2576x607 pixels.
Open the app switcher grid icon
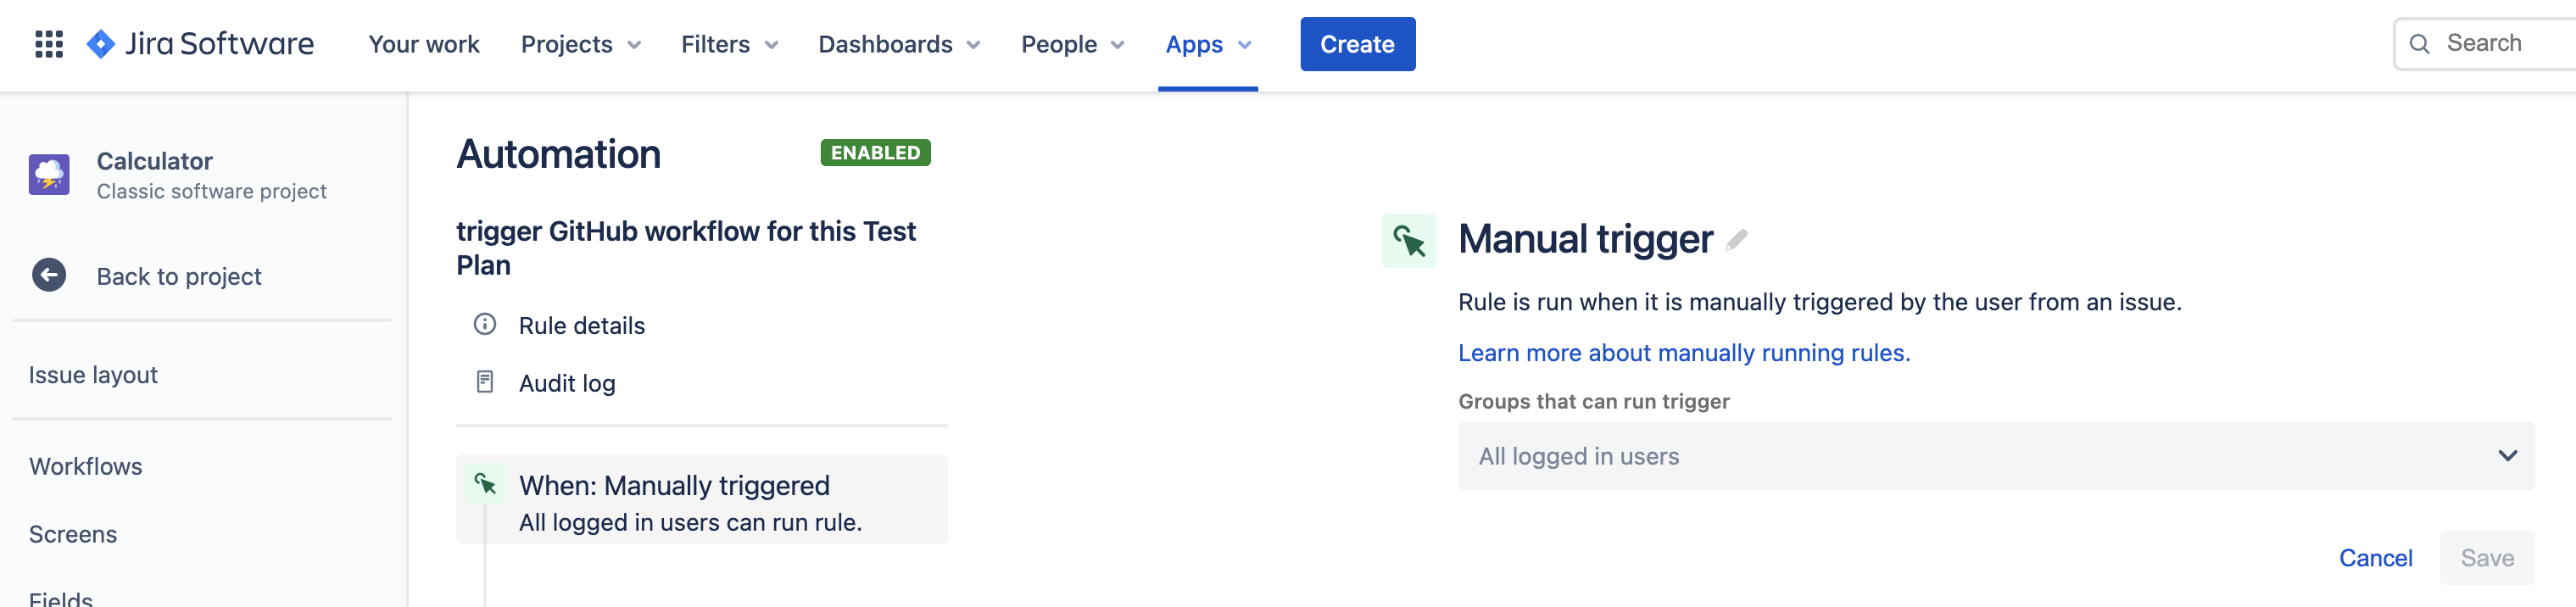(x=49, y=44)
